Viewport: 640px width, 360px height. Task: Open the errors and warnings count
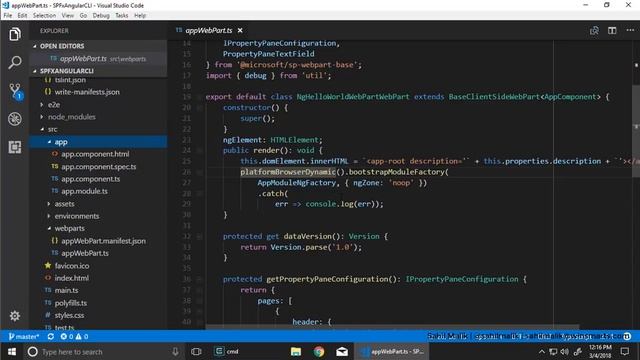pos(74,337)
